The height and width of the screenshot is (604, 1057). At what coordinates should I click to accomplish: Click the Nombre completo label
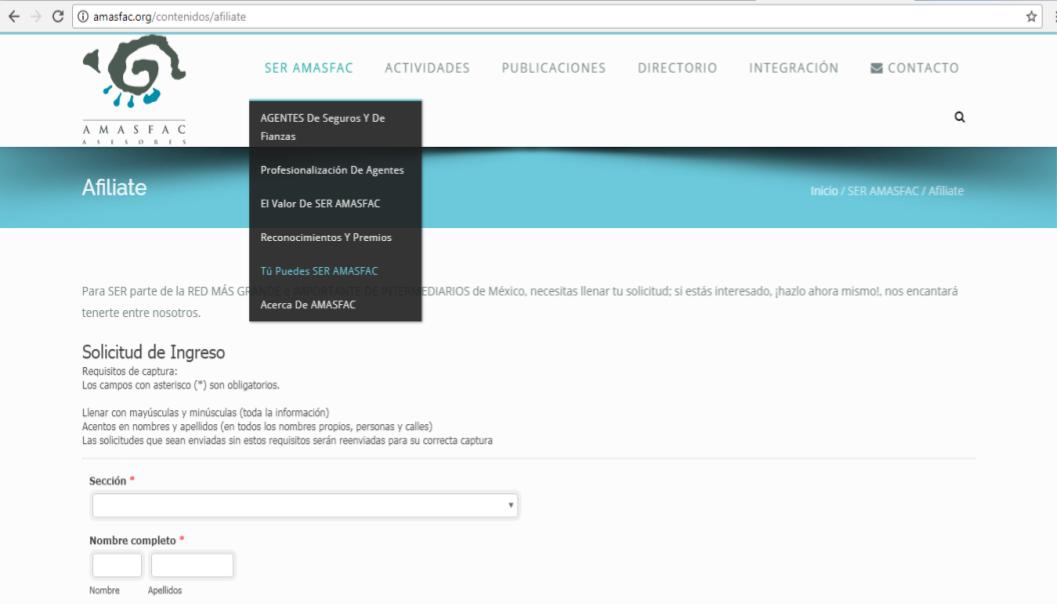(x=132, y=541)
